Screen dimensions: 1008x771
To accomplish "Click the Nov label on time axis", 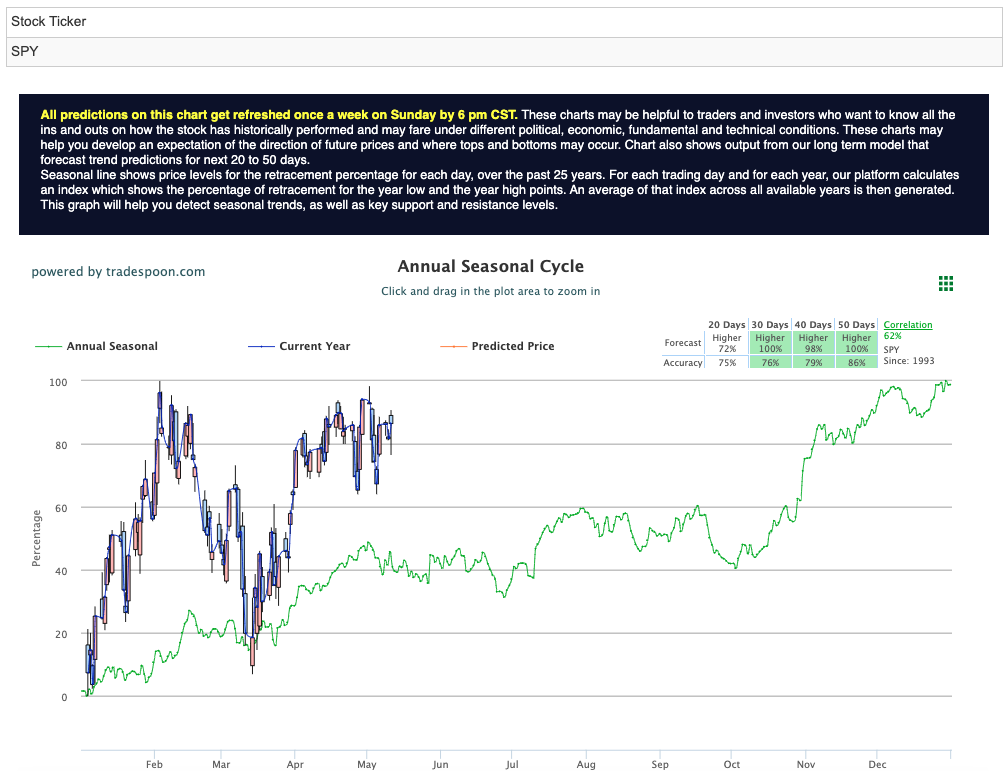I will point(806,765).
